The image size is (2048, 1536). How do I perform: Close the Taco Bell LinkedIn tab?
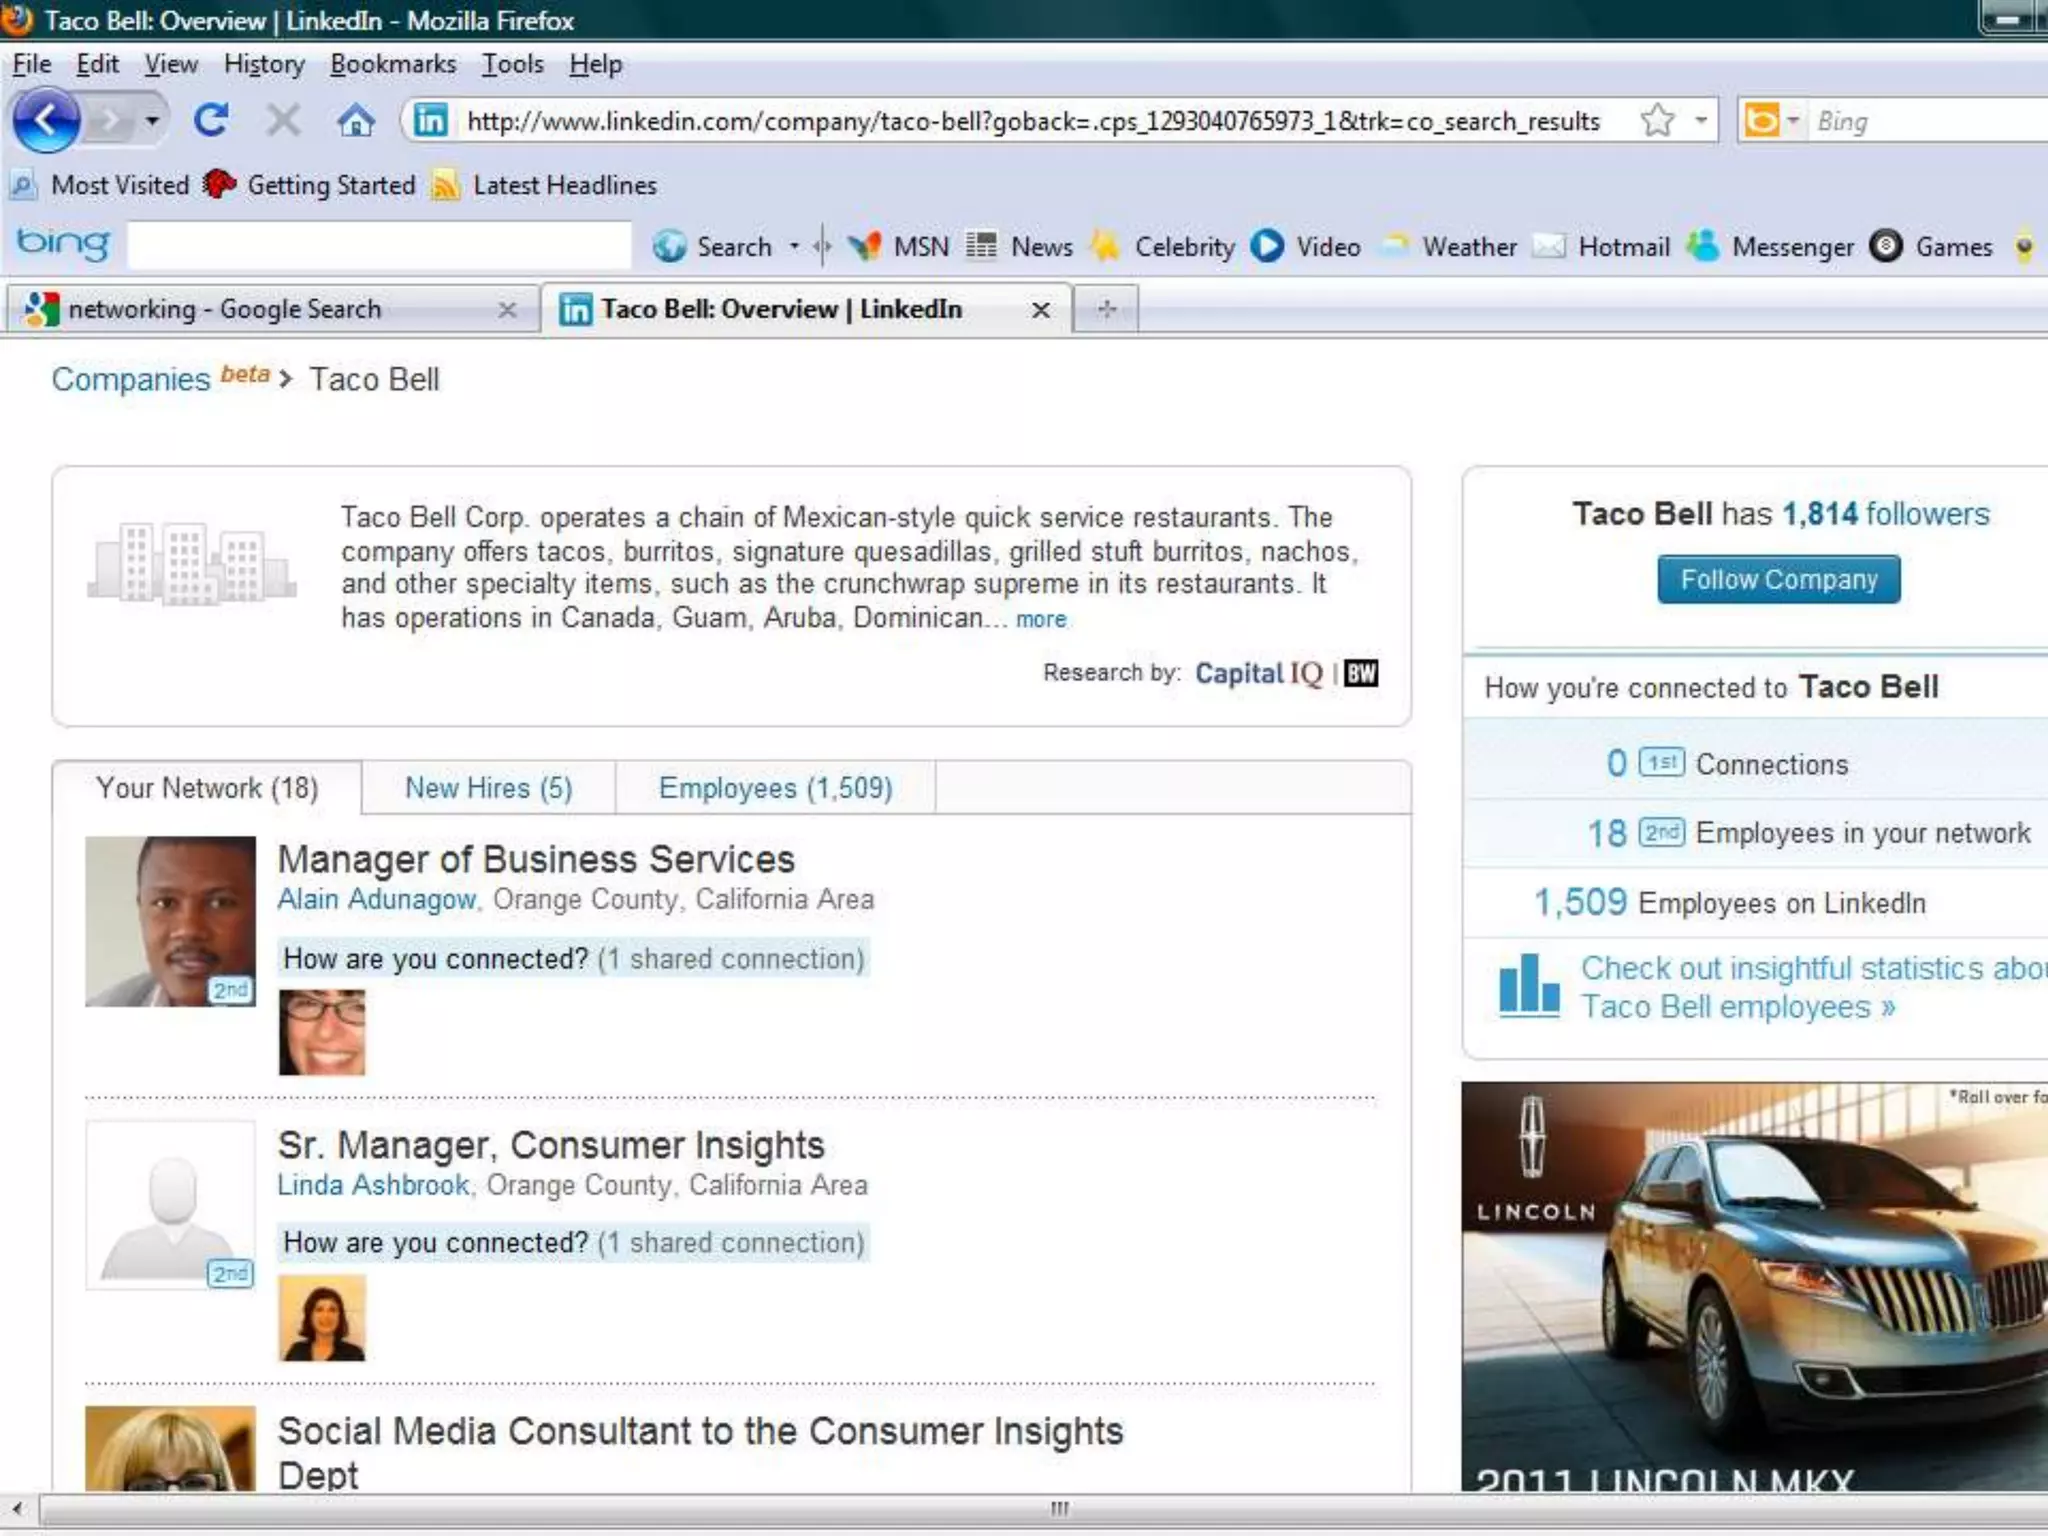(1041, 310)
